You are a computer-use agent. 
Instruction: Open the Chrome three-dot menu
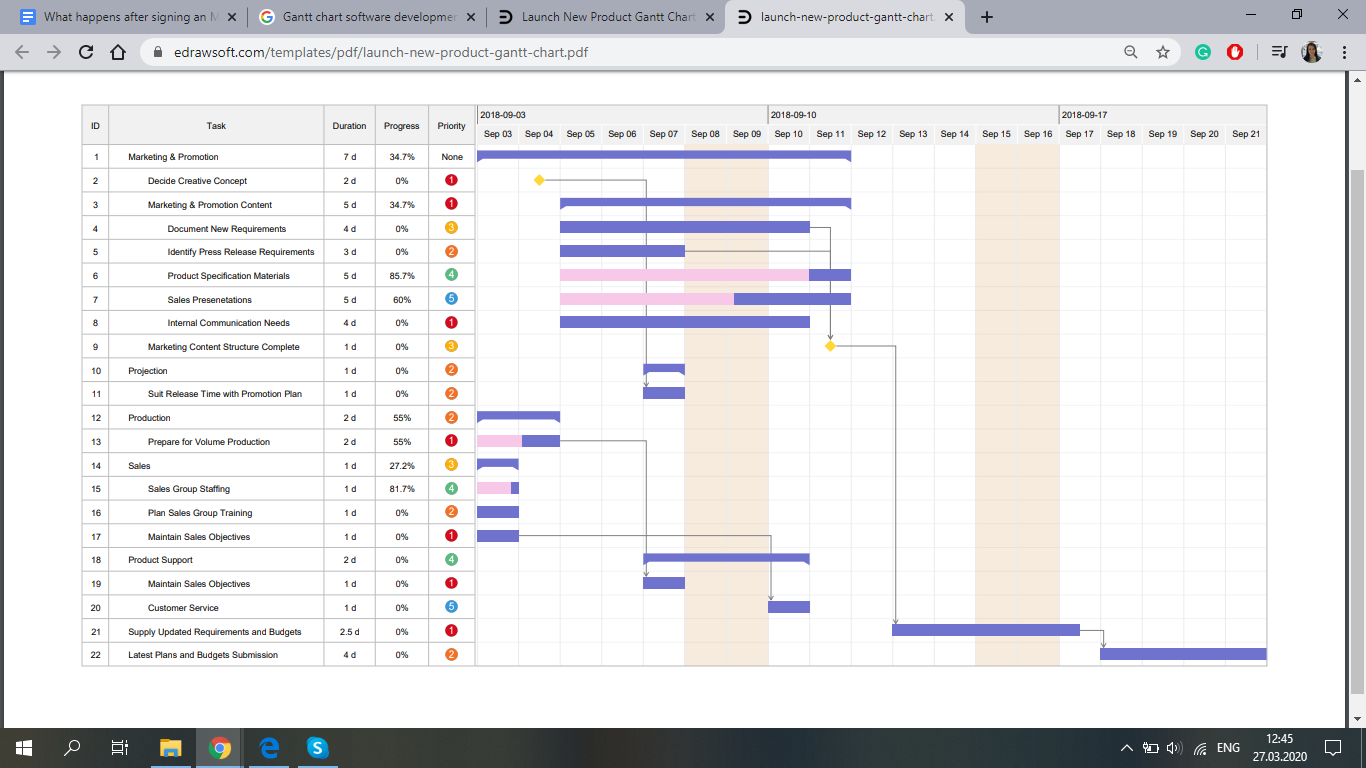point(1343,53)
